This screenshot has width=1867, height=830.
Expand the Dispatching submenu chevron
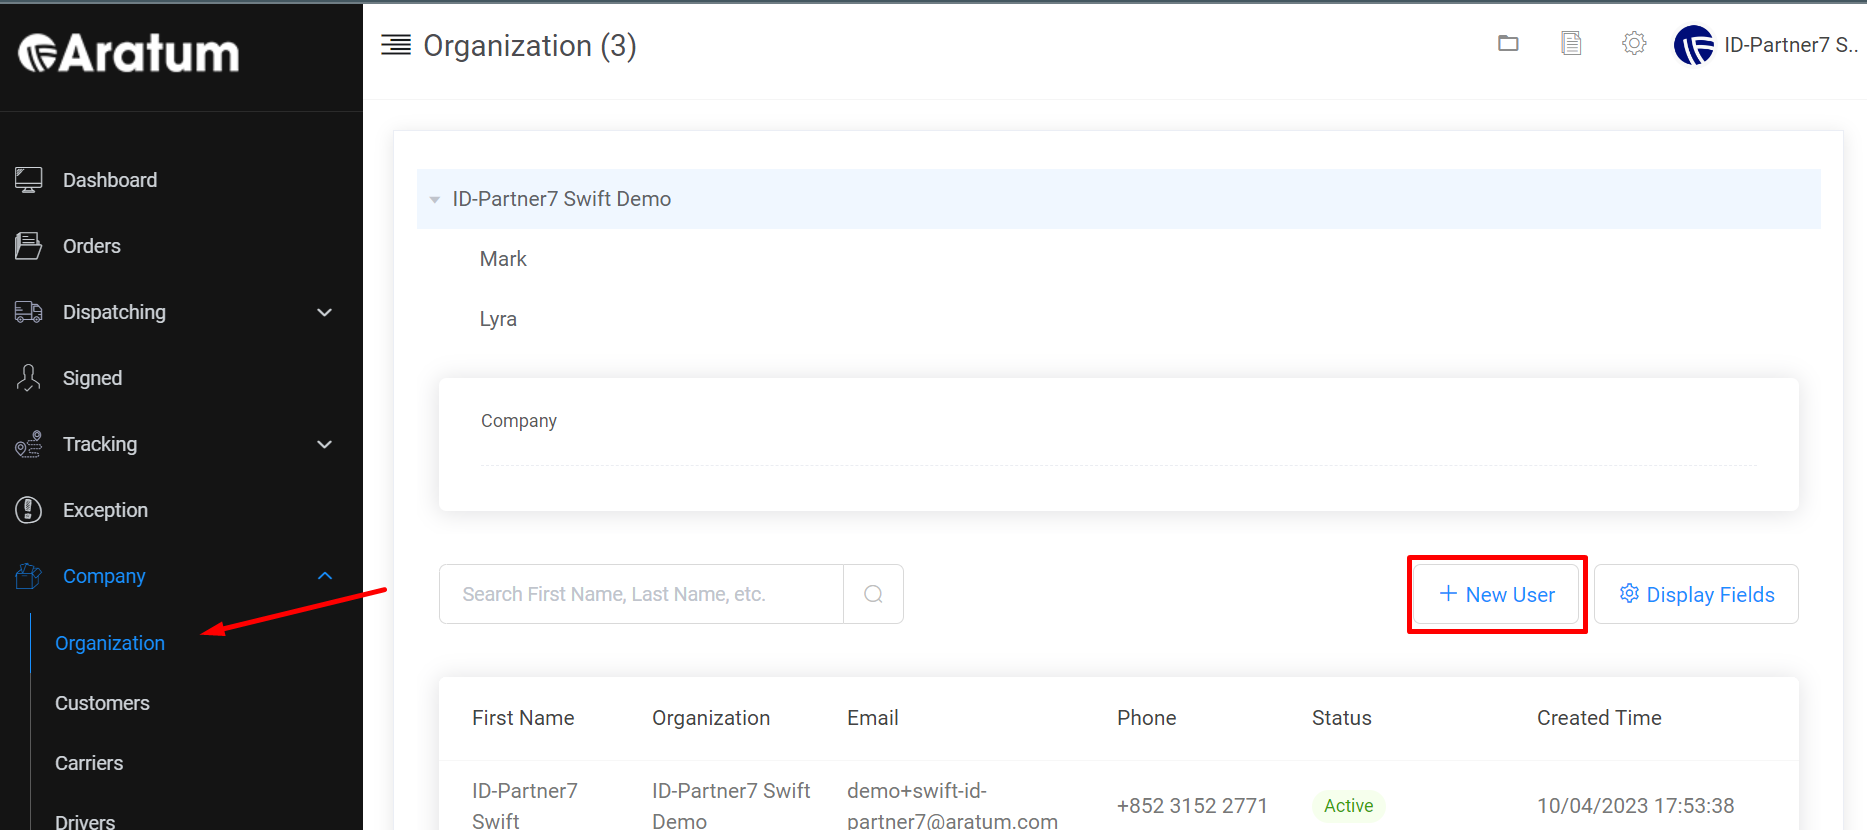pyautogui.click(x=324, y=312)
